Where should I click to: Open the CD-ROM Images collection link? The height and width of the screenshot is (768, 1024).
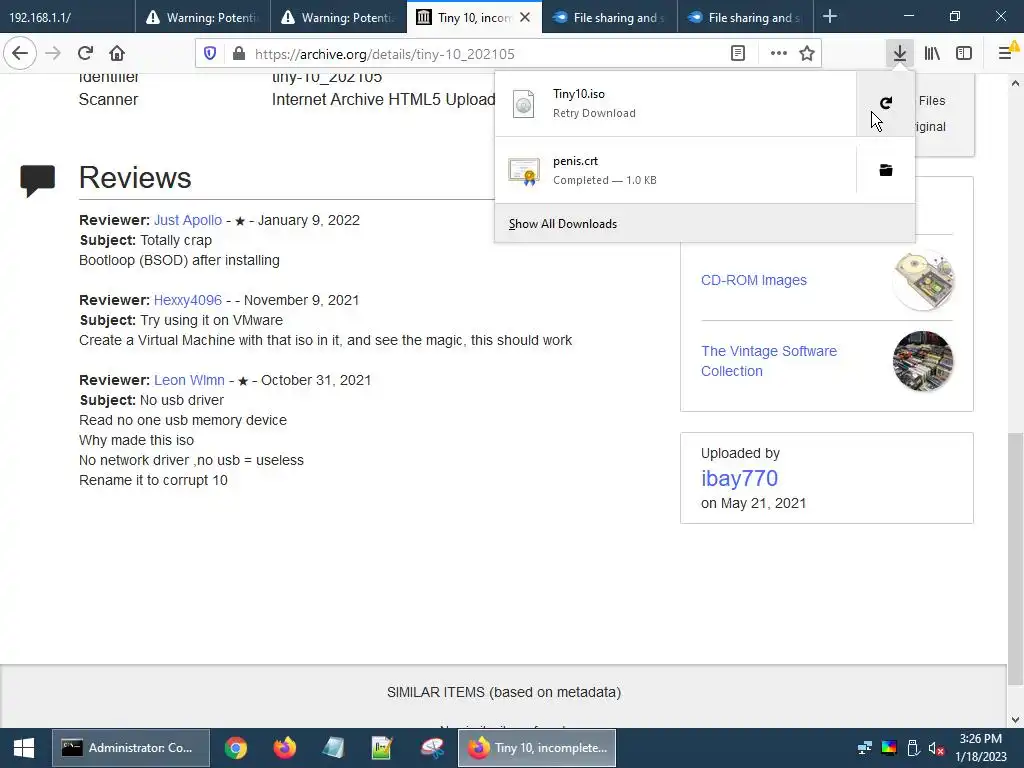(x=754, y=280)
